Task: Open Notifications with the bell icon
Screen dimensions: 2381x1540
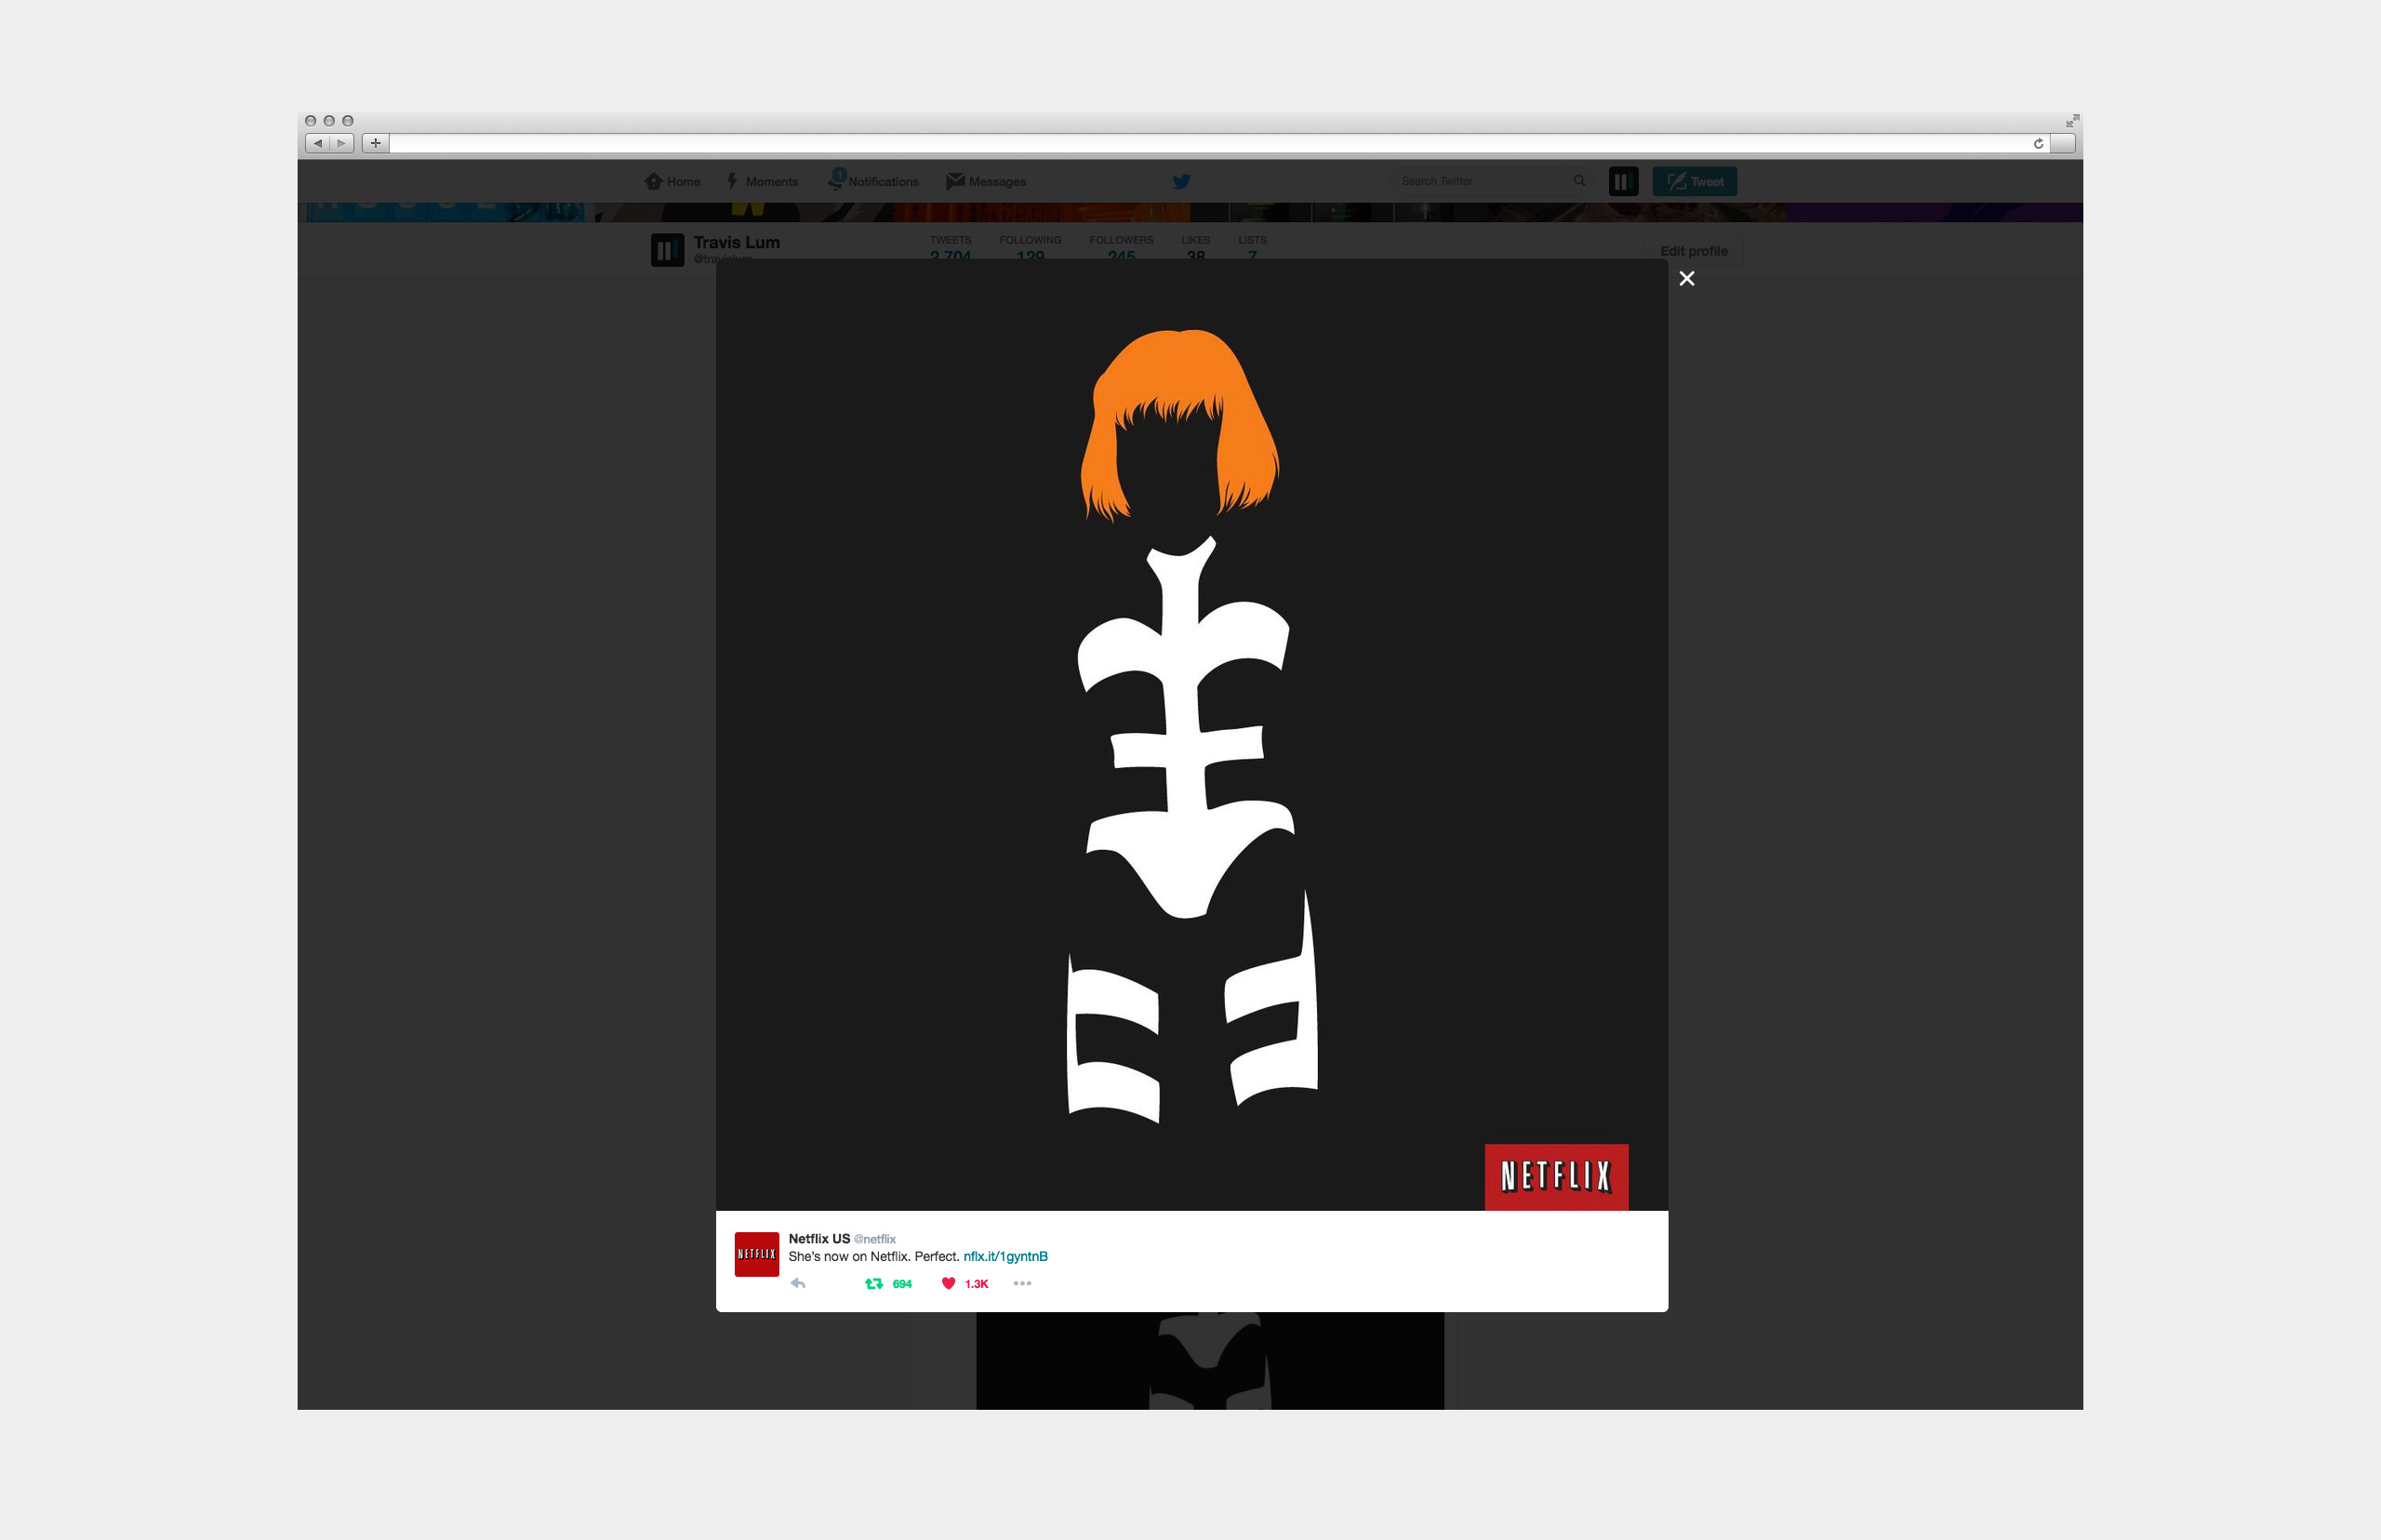Action: tap(873, 181)
